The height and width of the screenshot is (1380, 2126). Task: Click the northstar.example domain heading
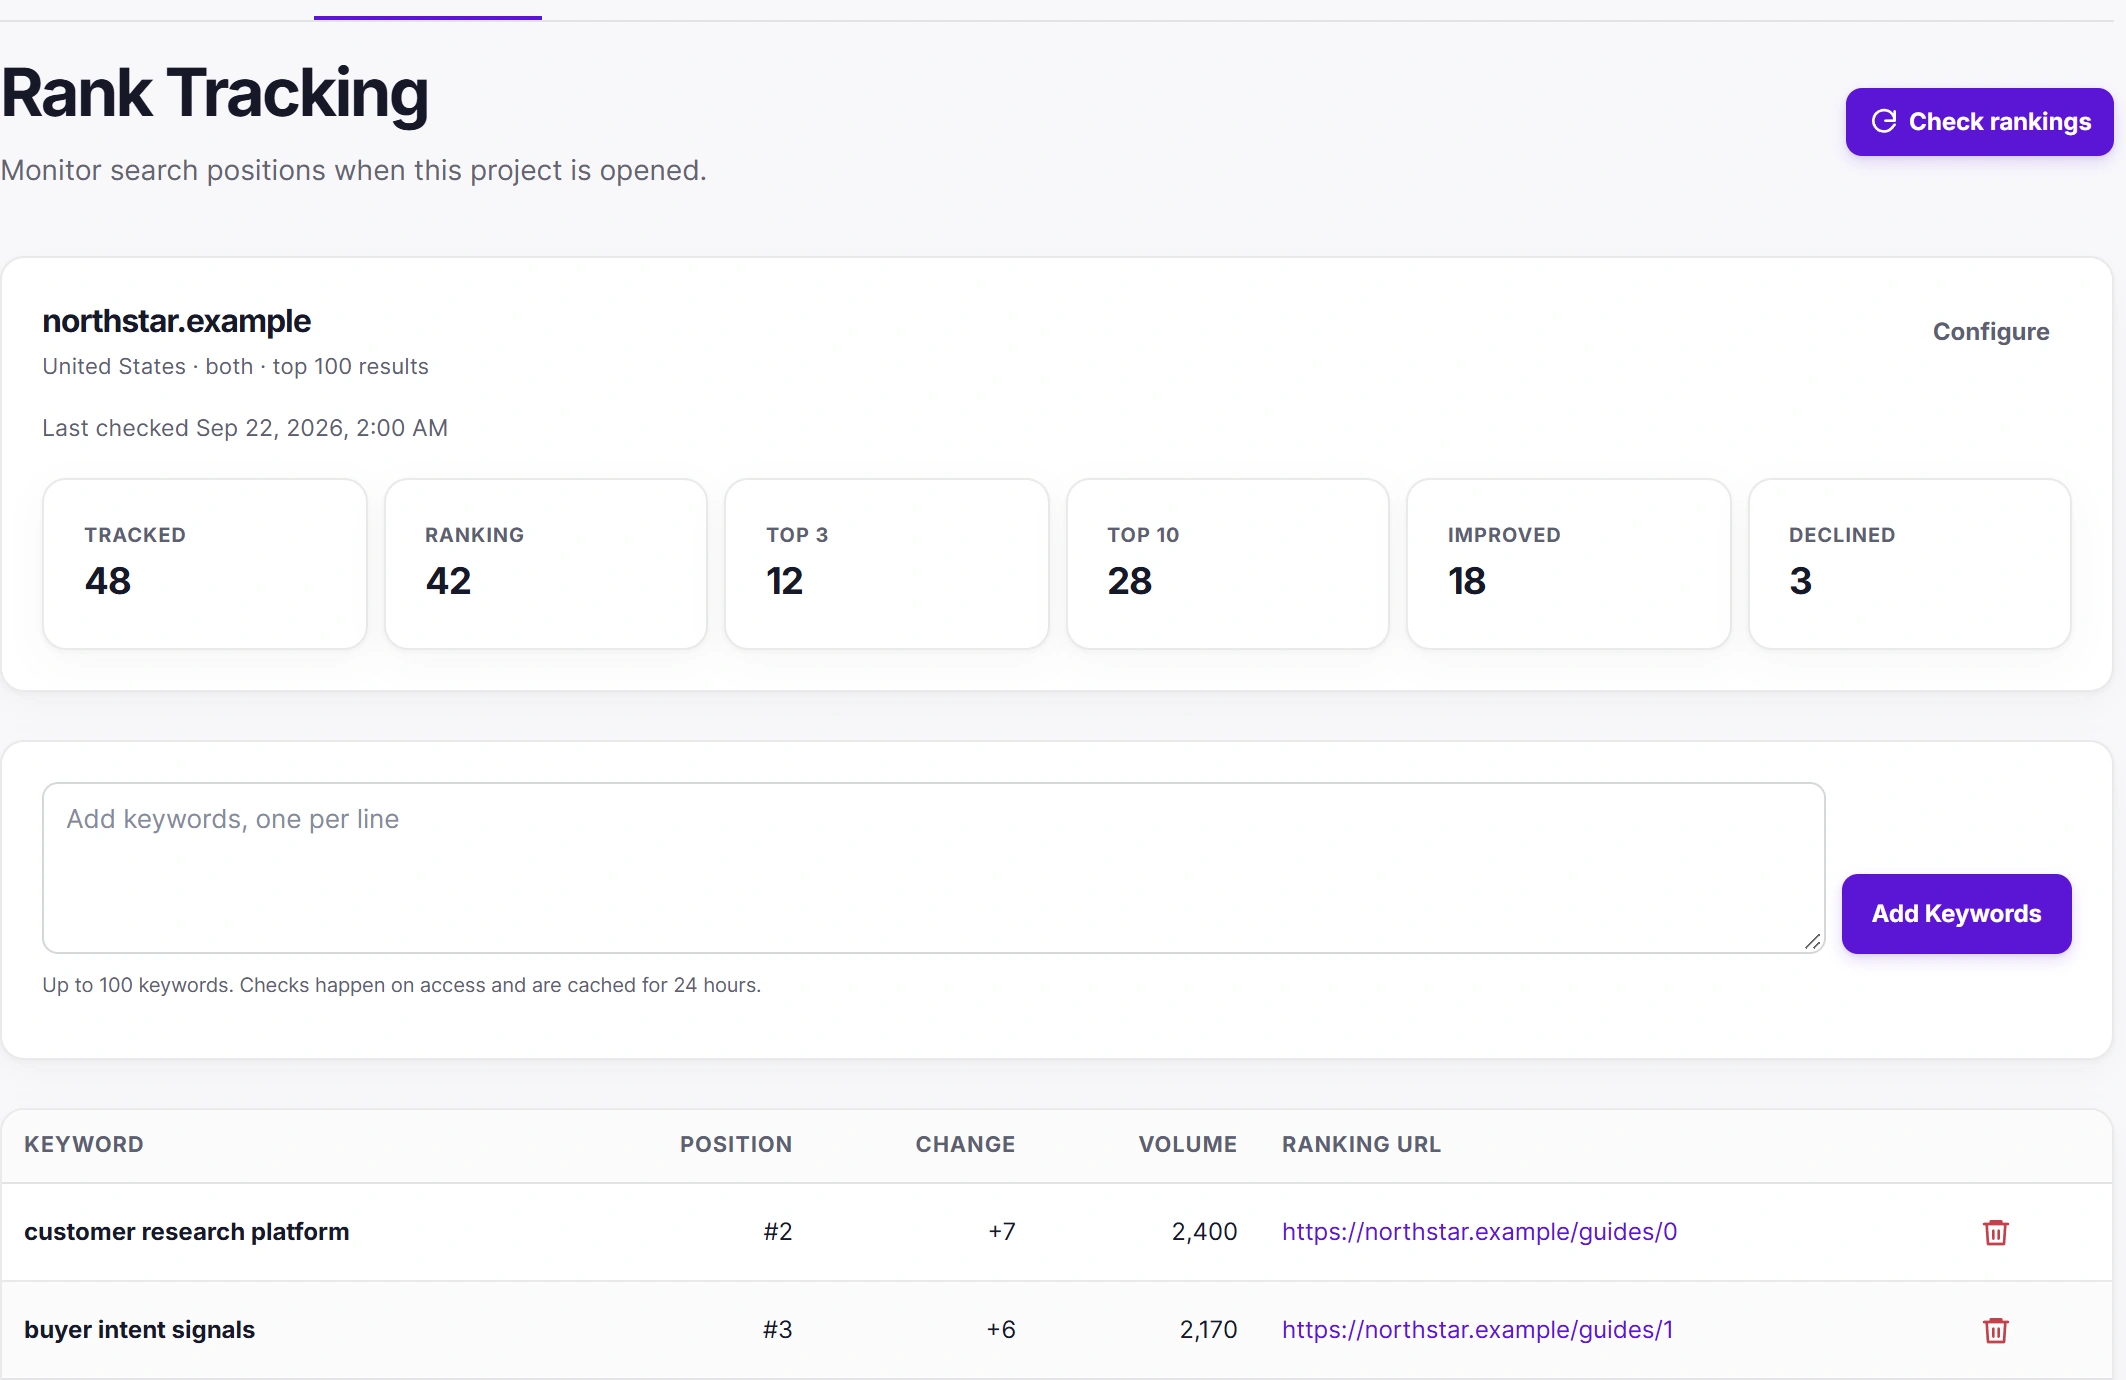[x=177, y=321]
